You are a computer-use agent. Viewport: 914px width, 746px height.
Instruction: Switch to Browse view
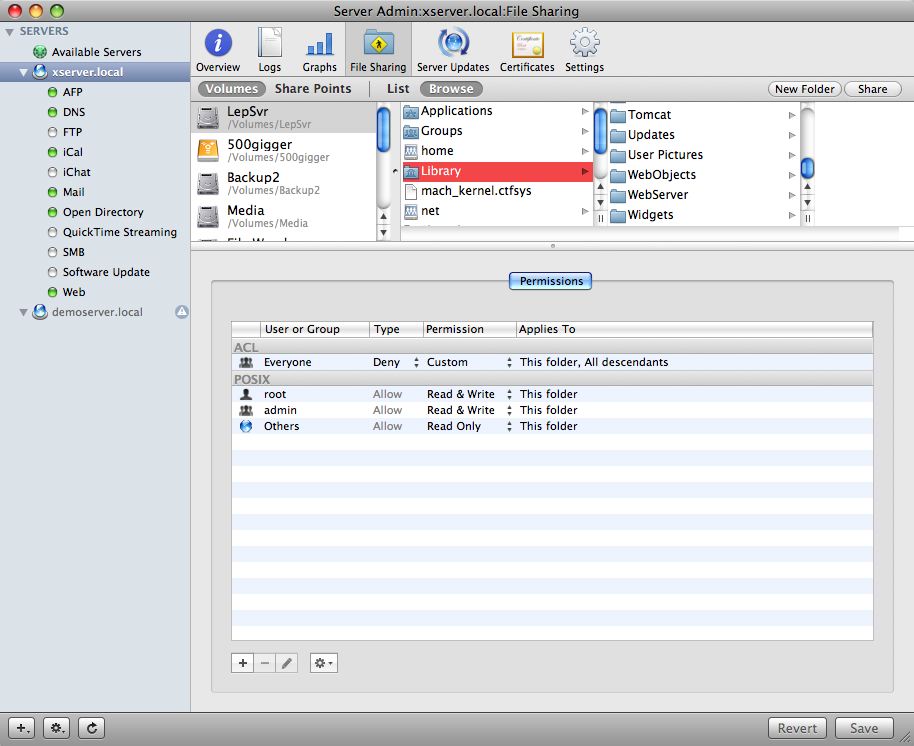[x=451, y=89]
